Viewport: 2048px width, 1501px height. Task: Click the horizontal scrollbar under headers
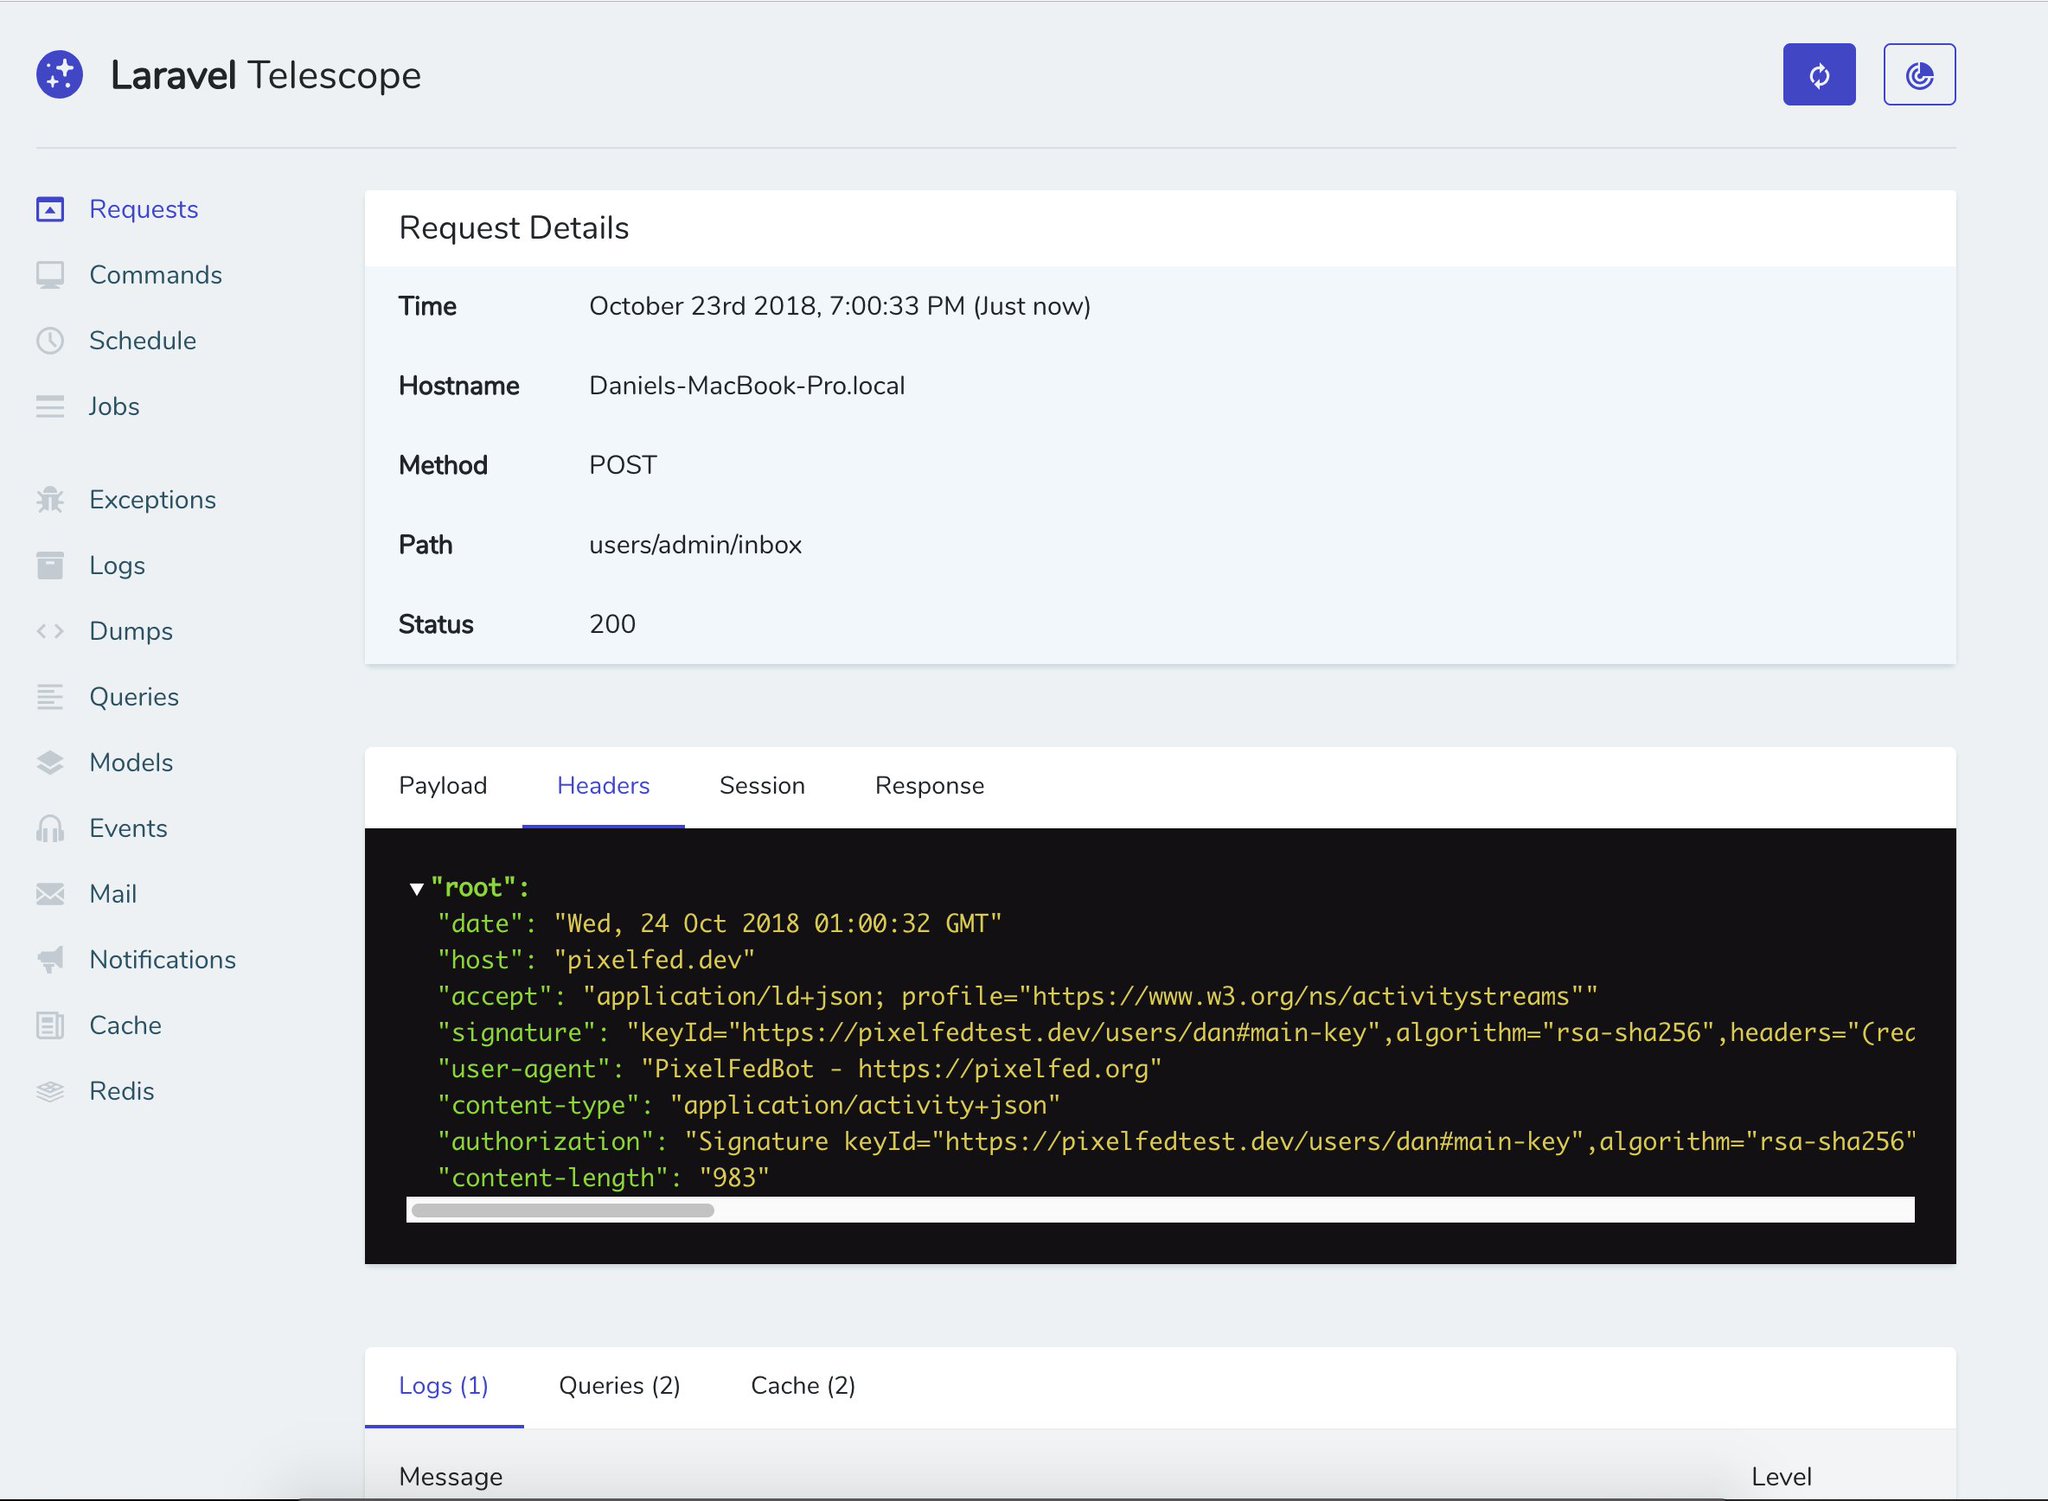pos(563,1210)
